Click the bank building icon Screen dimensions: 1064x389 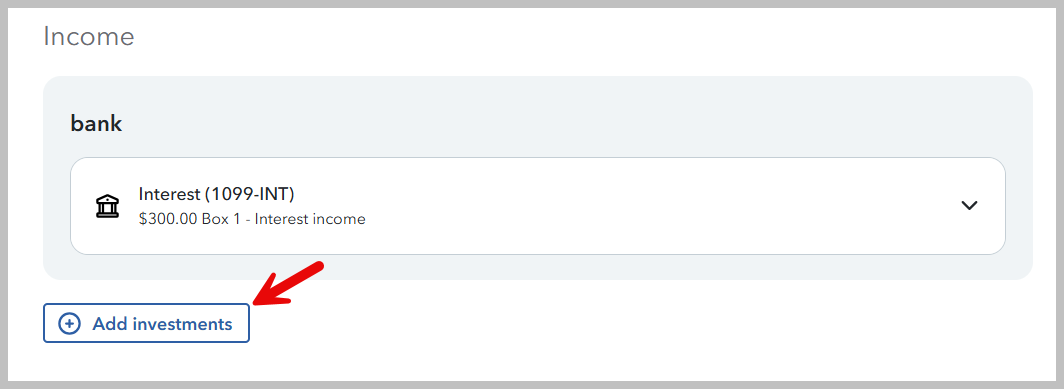(x=107, y=206)
